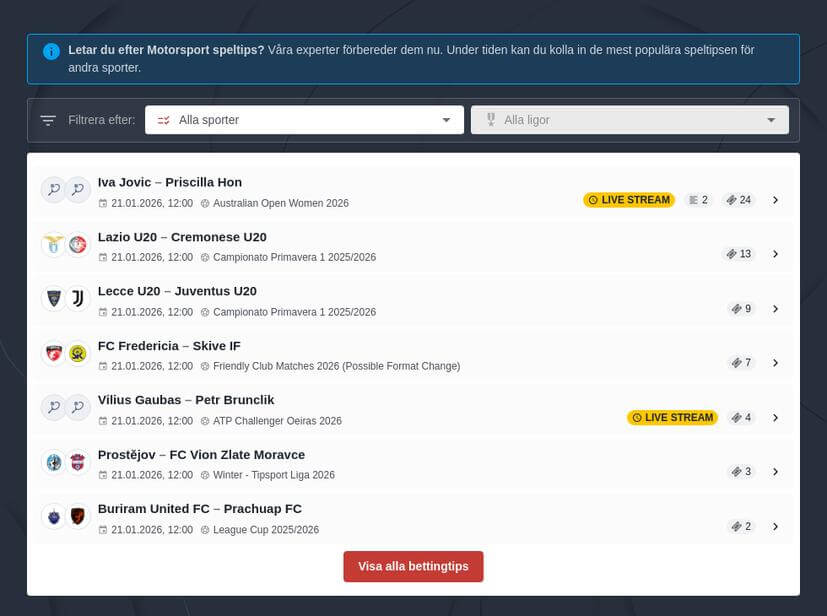Open the FC Fredericia – Skive IF match
Screen dimensions: 827x616
(169, 346)
